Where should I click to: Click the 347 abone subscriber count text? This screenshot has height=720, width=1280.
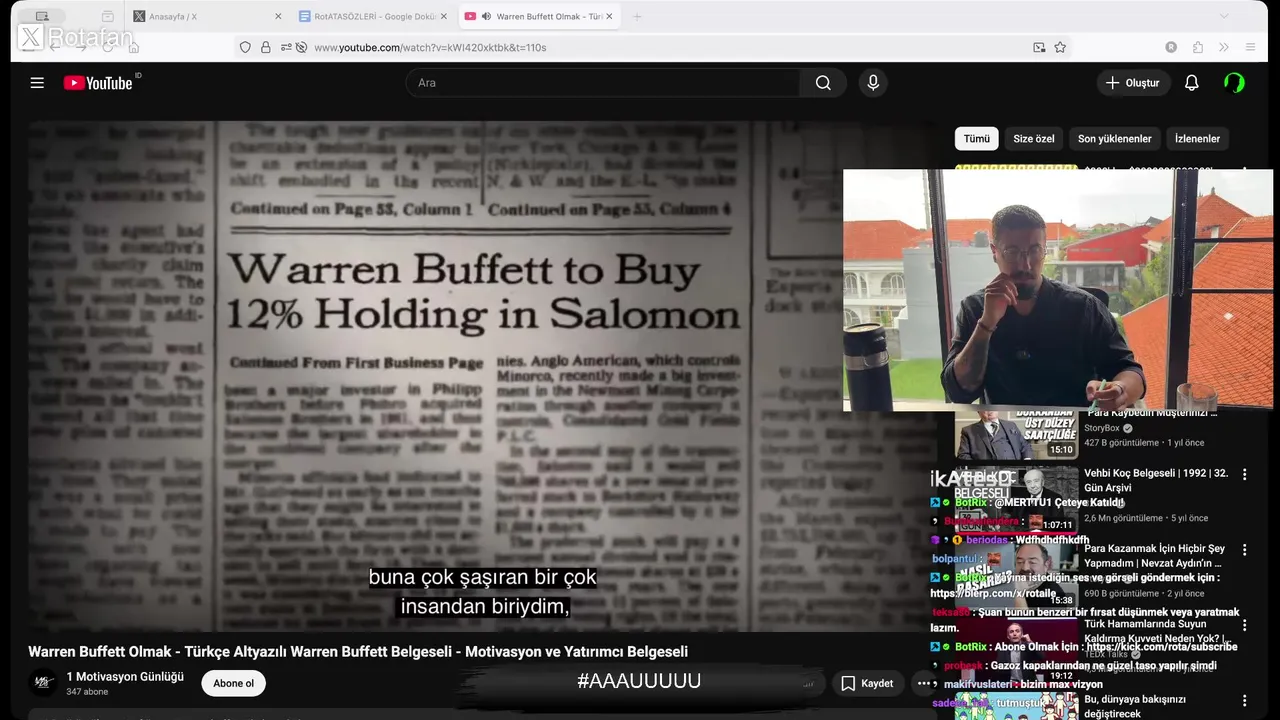point(87,692)
